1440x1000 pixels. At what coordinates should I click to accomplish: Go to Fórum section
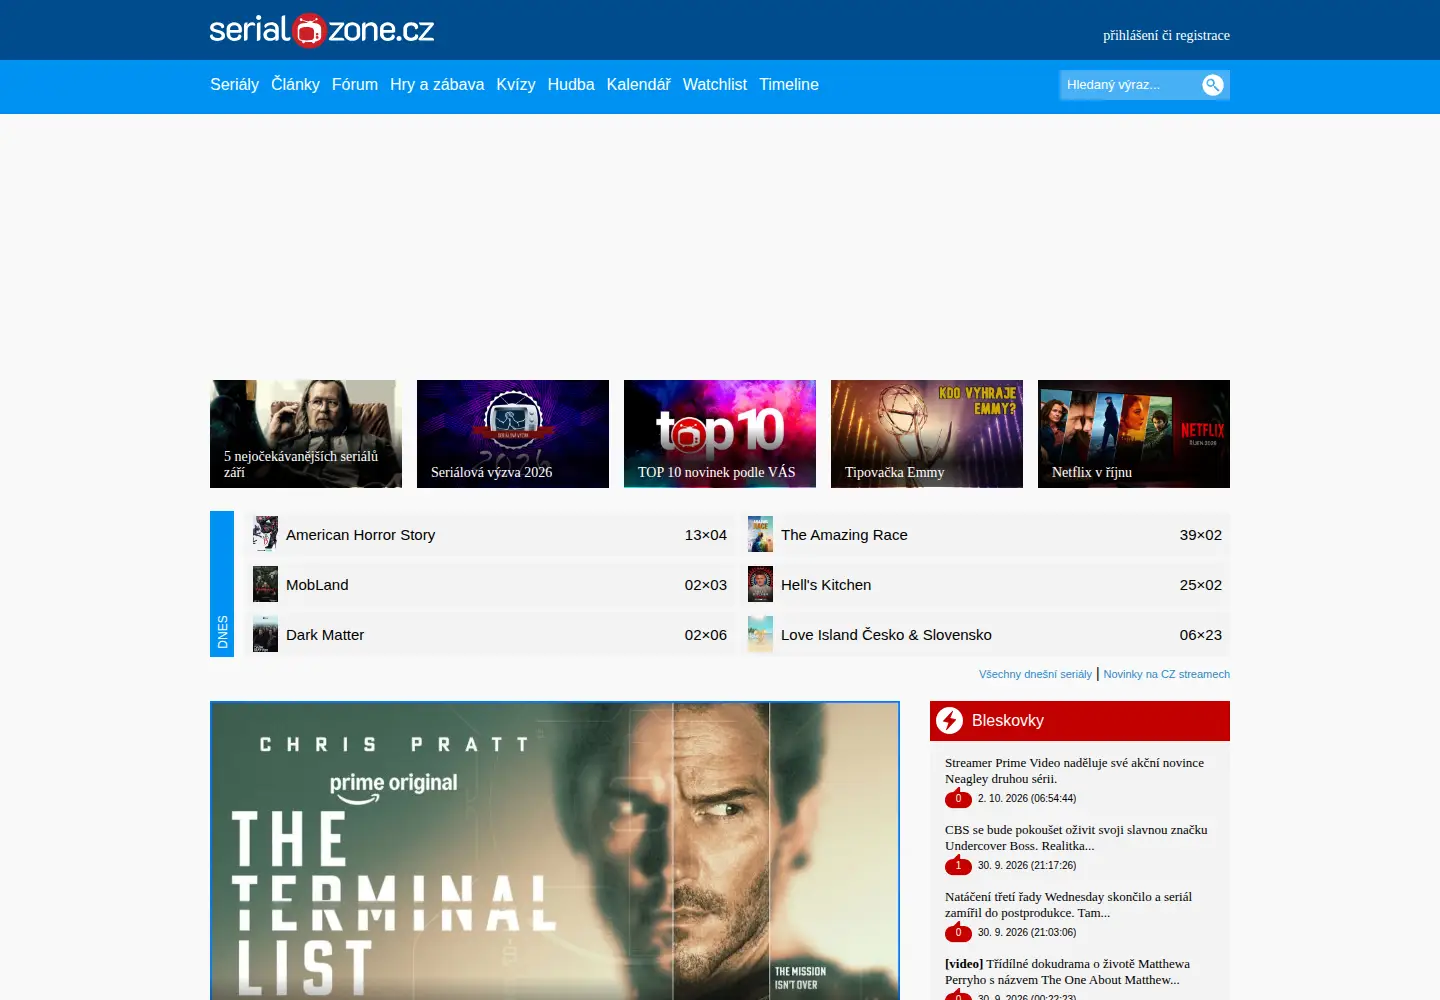click(355, 85)
